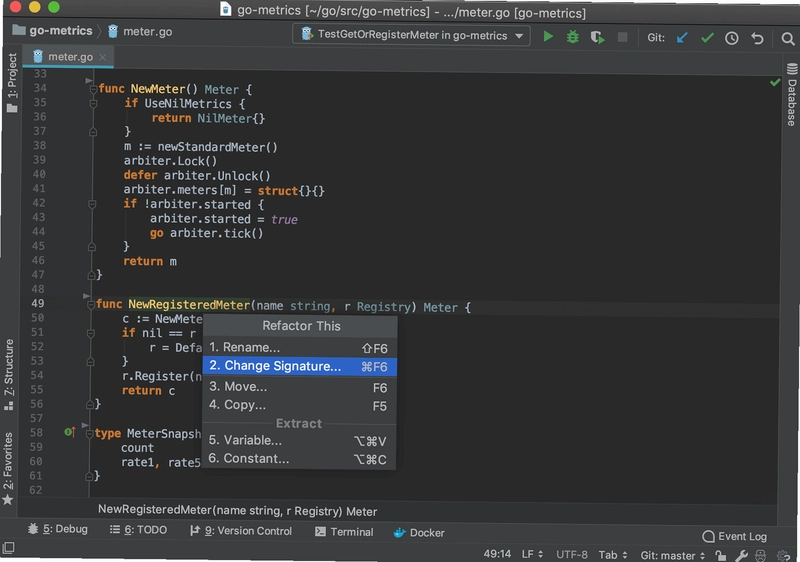The width and height of the screenshot is (800, 562).
Task: Click the NewRegisteredMeter function name in code
Action: (189, 304)
